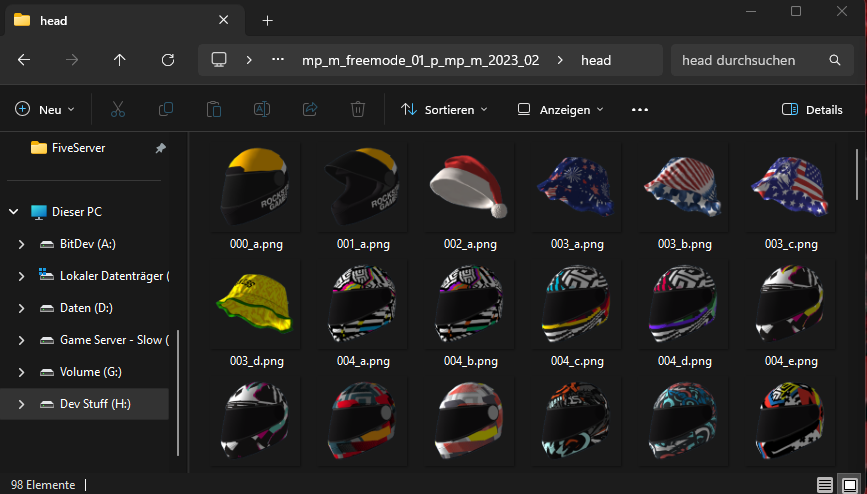Expand the Dev Stuff (H:) drive
867x494 pixels.
[22, 404]
